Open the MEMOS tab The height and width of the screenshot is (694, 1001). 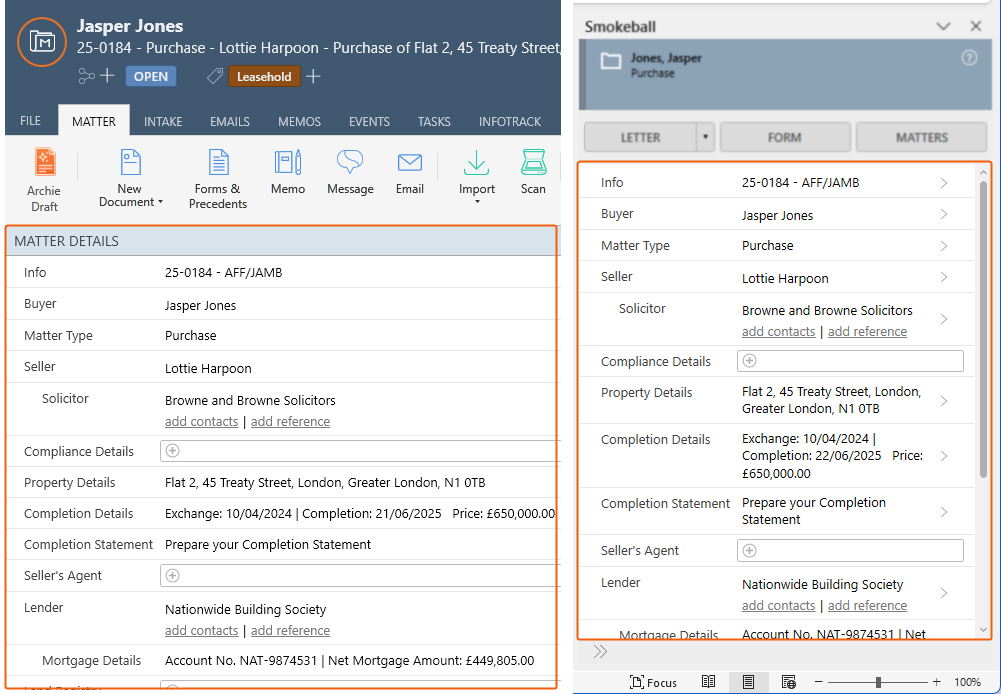point(299,121)
